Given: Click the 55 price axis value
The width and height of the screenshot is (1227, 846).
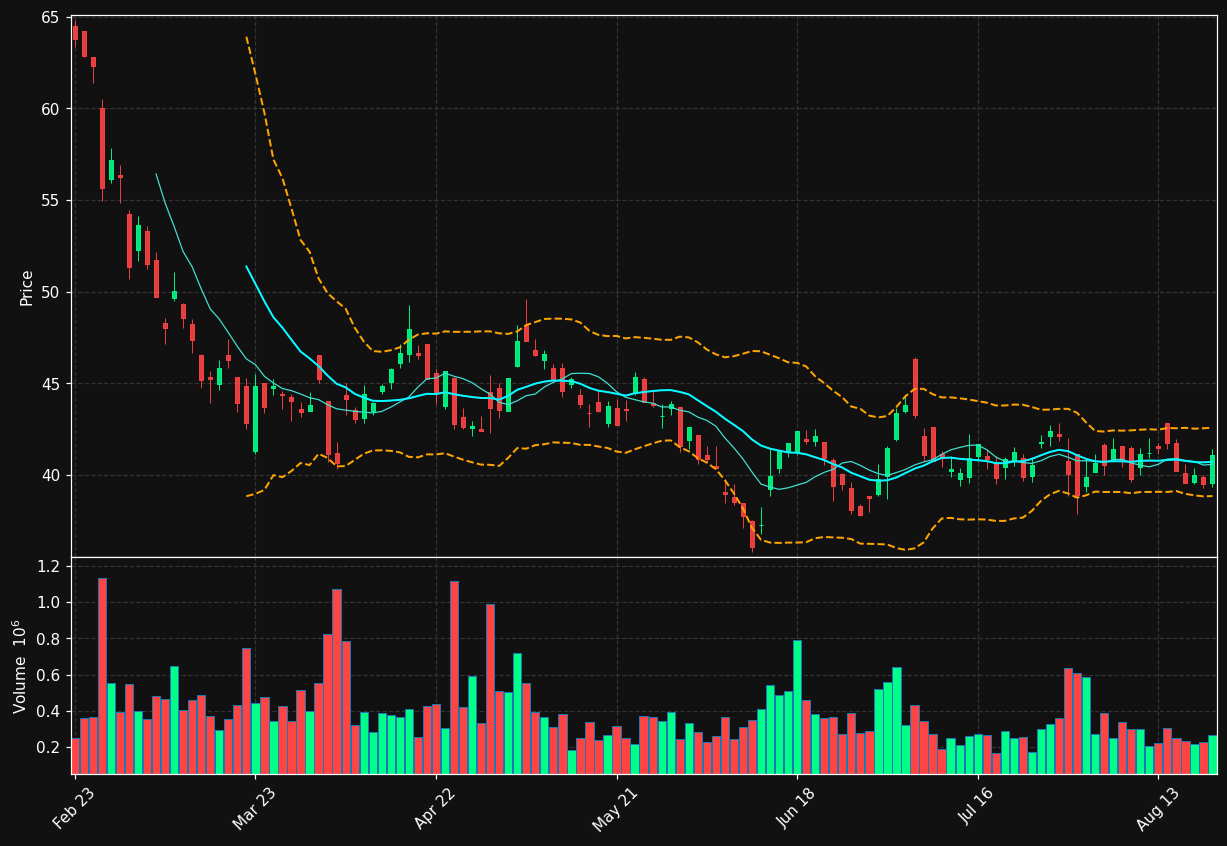Looking at the screenshot, I should tap(50, 201).
